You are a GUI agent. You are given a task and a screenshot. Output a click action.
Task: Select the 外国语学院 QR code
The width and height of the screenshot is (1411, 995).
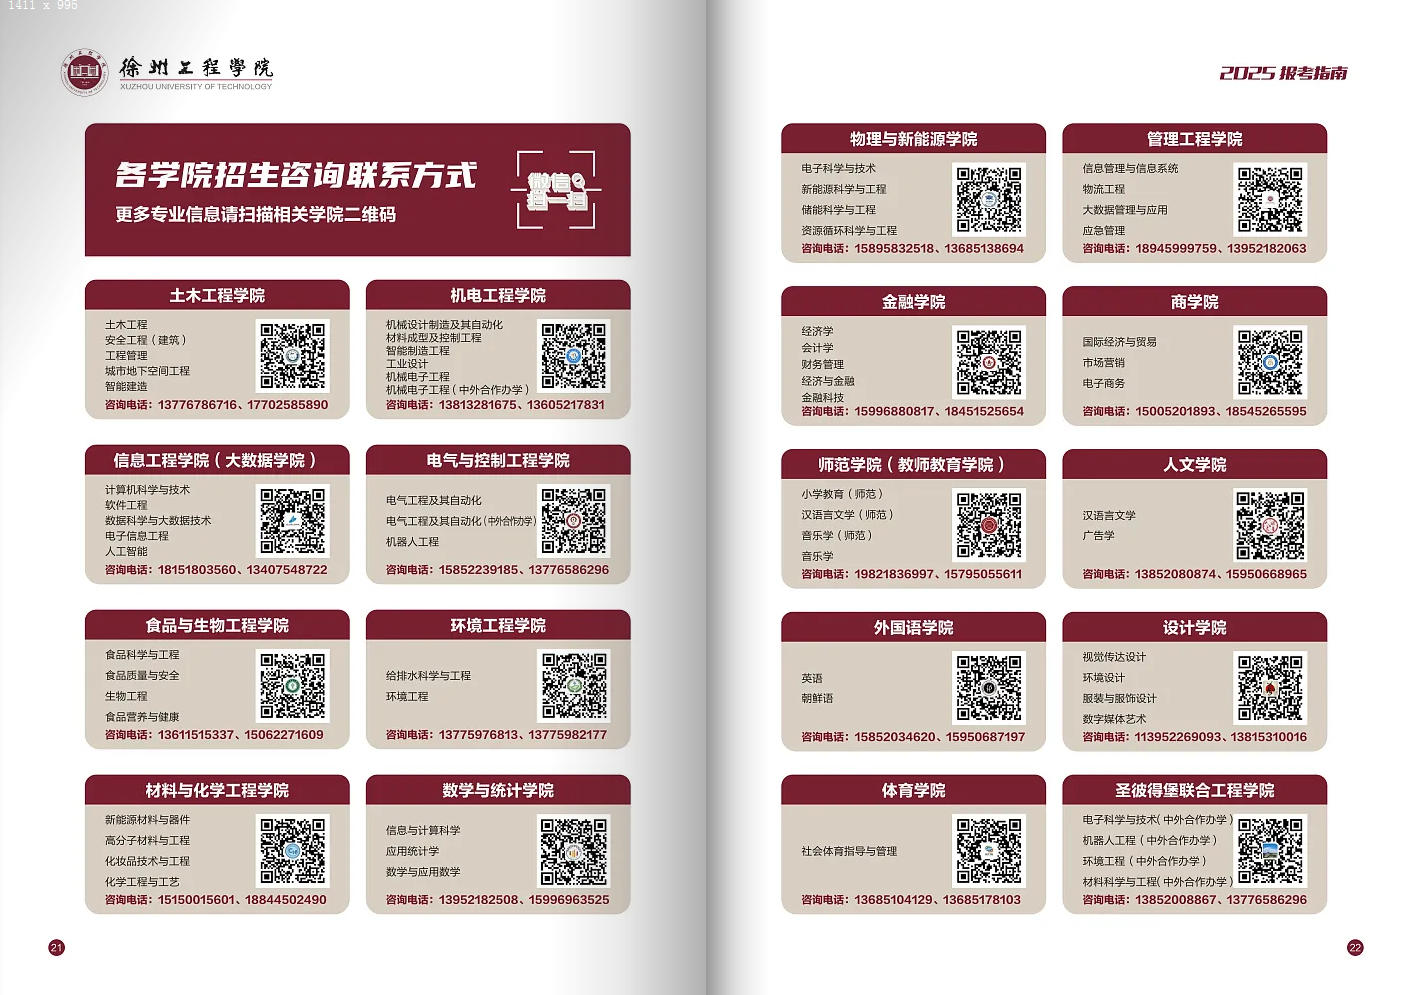[989, 688]
